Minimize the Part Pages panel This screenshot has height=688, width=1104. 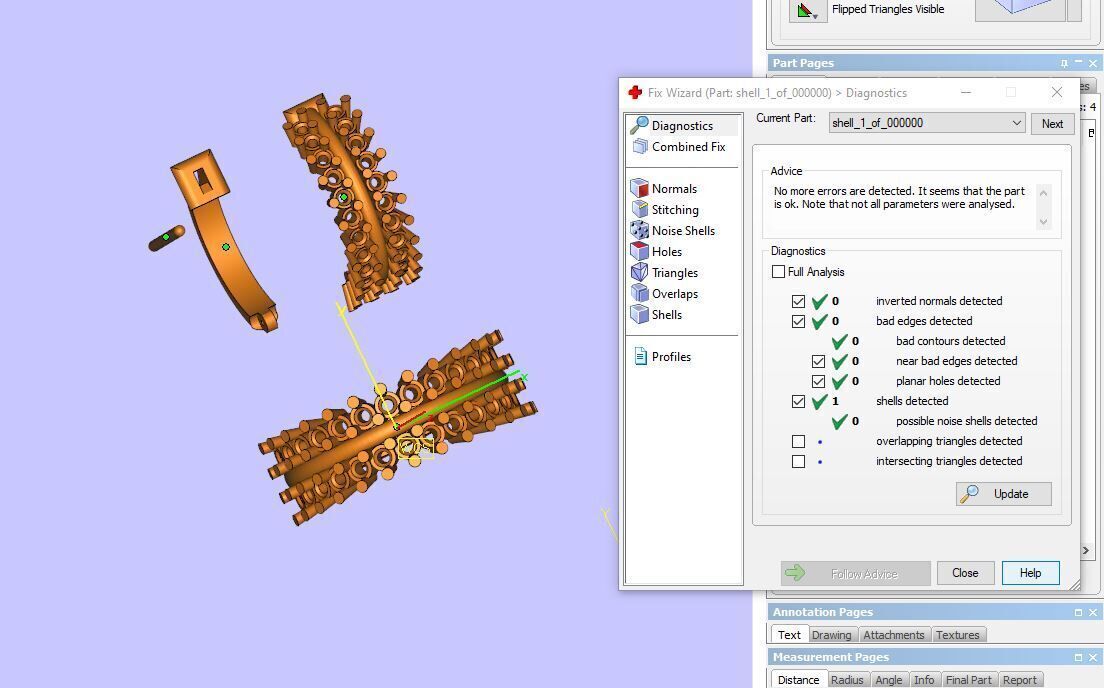pyautogui.click(x=1078, y=63)
